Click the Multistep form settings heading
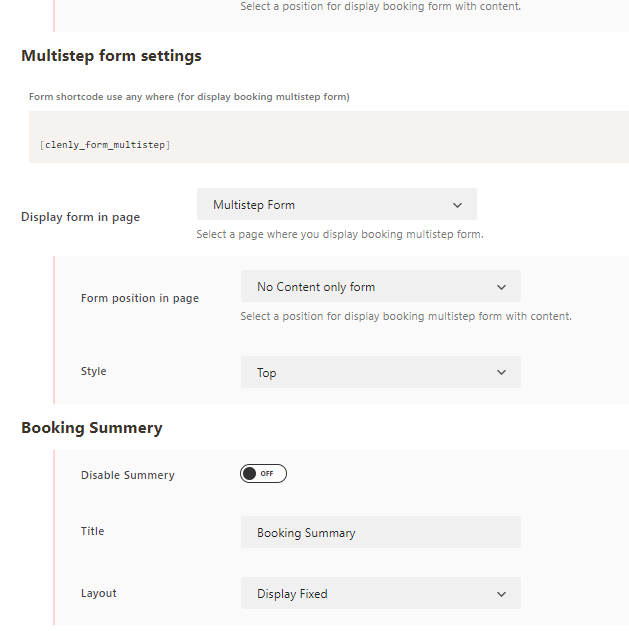Viewport: 629px width, 631px height. (x=111, y=56)
